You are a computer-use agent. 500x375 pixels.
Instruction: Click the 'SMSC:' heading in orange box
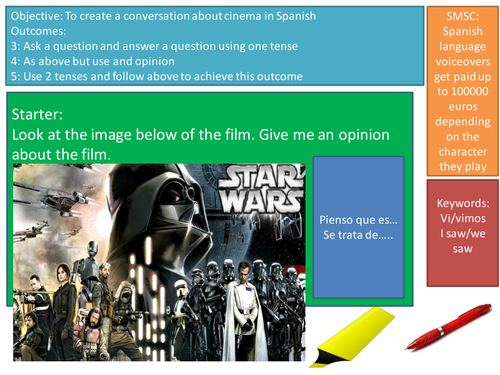click(x=463, y=16)
